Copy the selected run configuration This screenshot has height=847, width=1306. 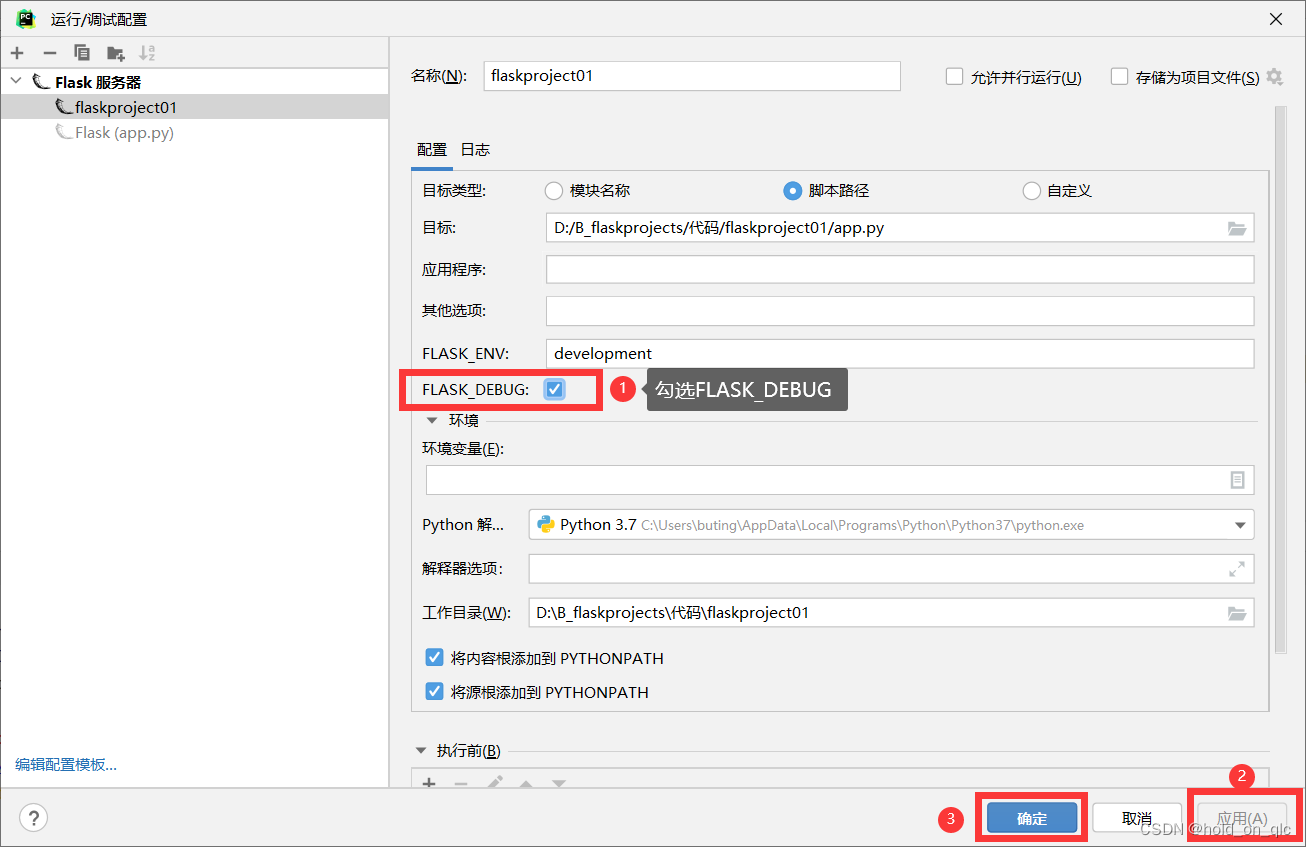(82, 53)
